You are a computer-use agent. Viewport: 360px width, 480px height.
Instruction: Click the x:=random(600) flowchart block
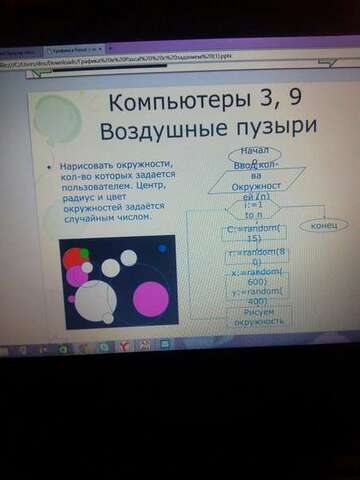click(x=257, y=277)
